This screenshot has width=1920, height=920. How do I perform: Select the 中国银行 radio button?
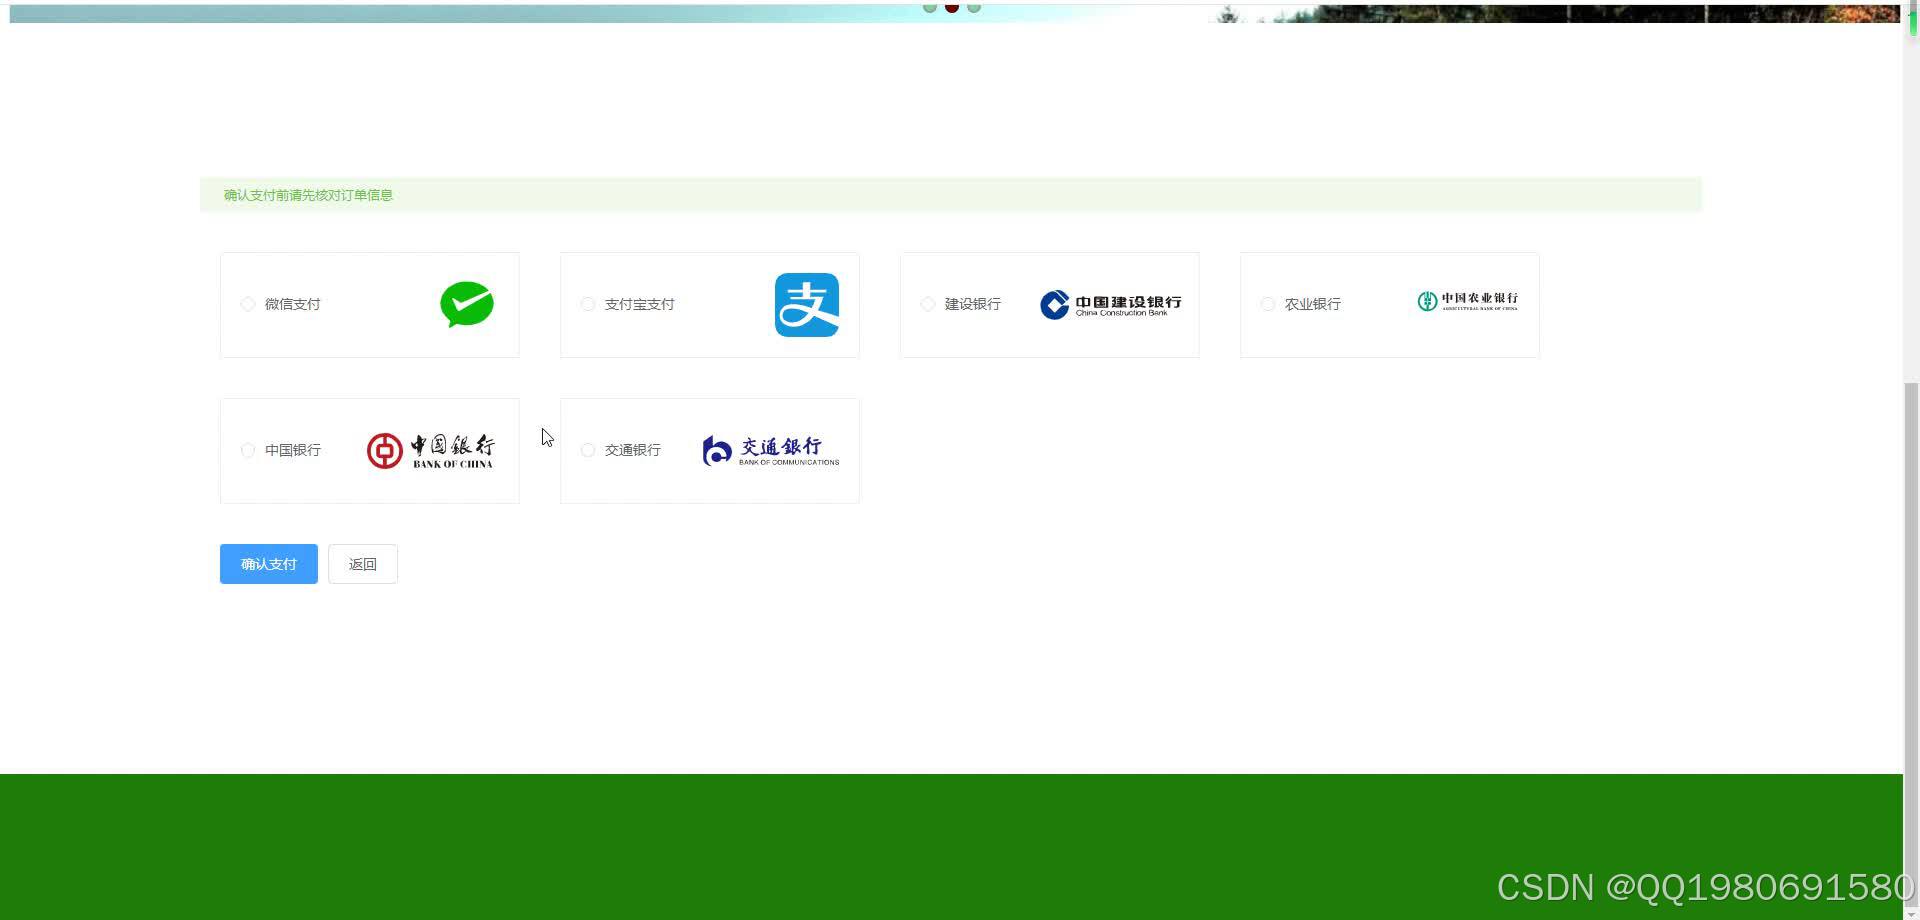point(247,450)
